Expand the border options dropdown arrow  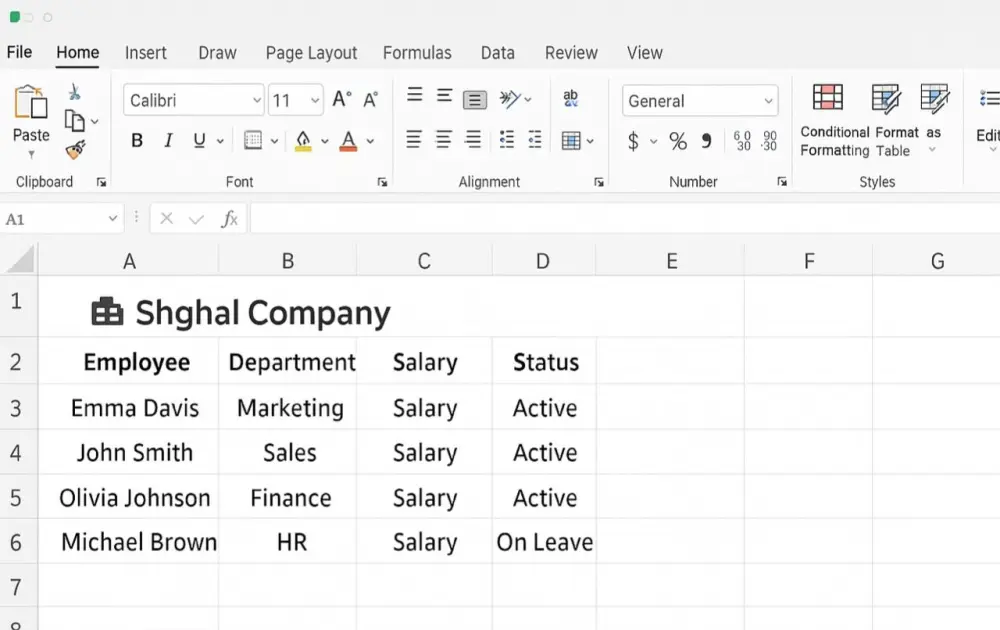[x=272, y=140]
